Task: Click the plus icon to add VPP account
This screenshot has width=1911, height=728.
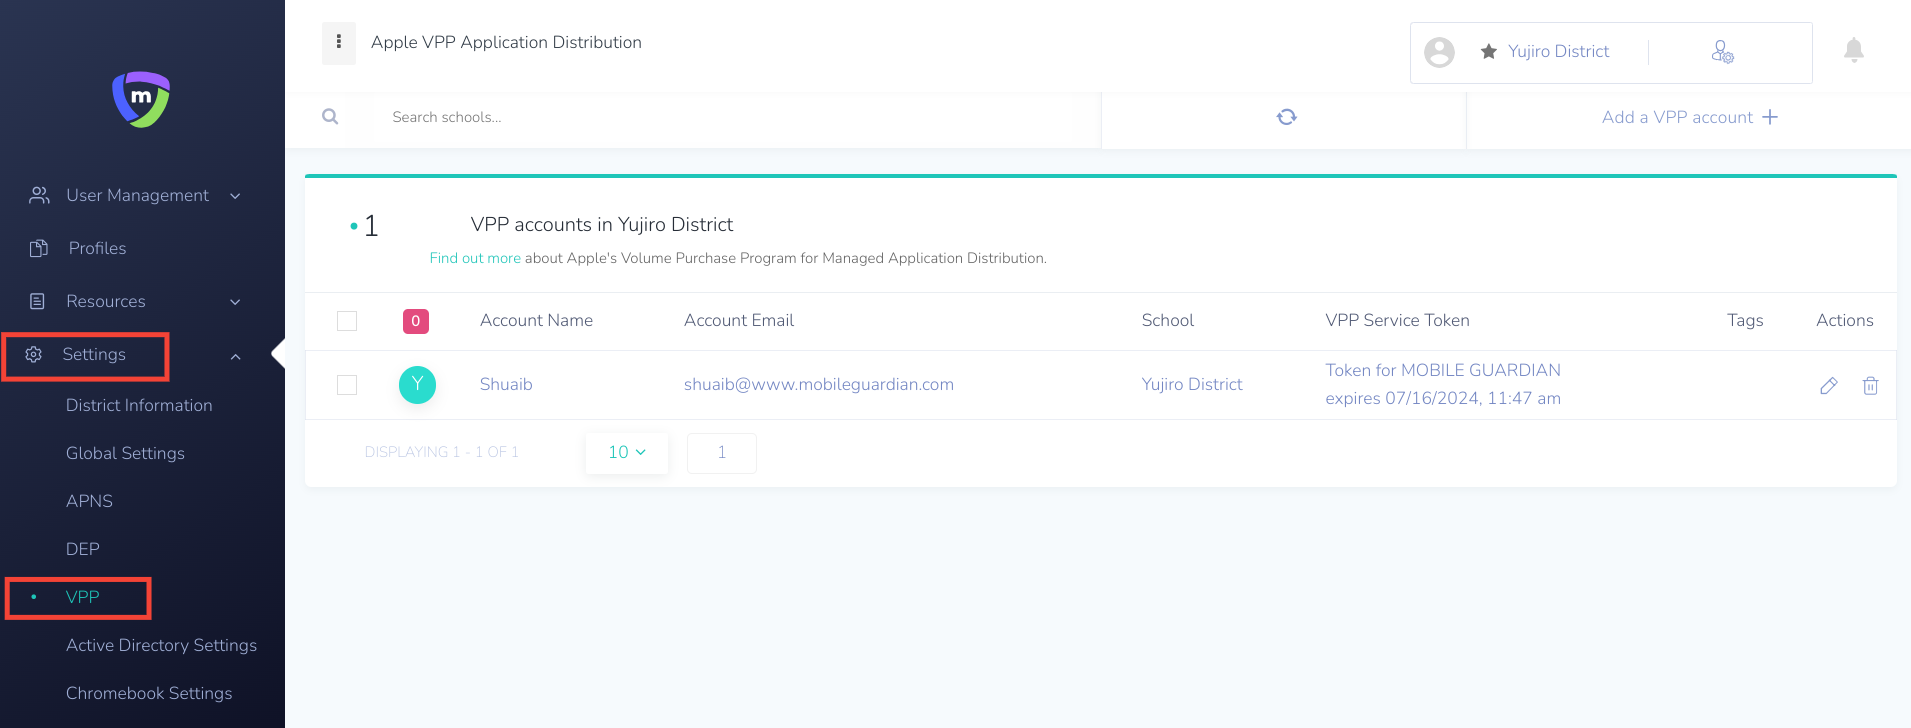Action: pyautogui.click(x=1770, y=117)
